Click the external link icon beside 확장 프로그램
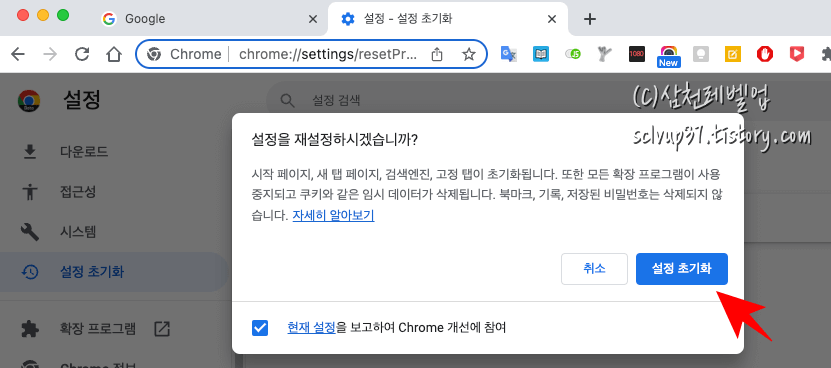Image resolution: width=831 pixels, height=368 pixels. [x=162, y=329]
